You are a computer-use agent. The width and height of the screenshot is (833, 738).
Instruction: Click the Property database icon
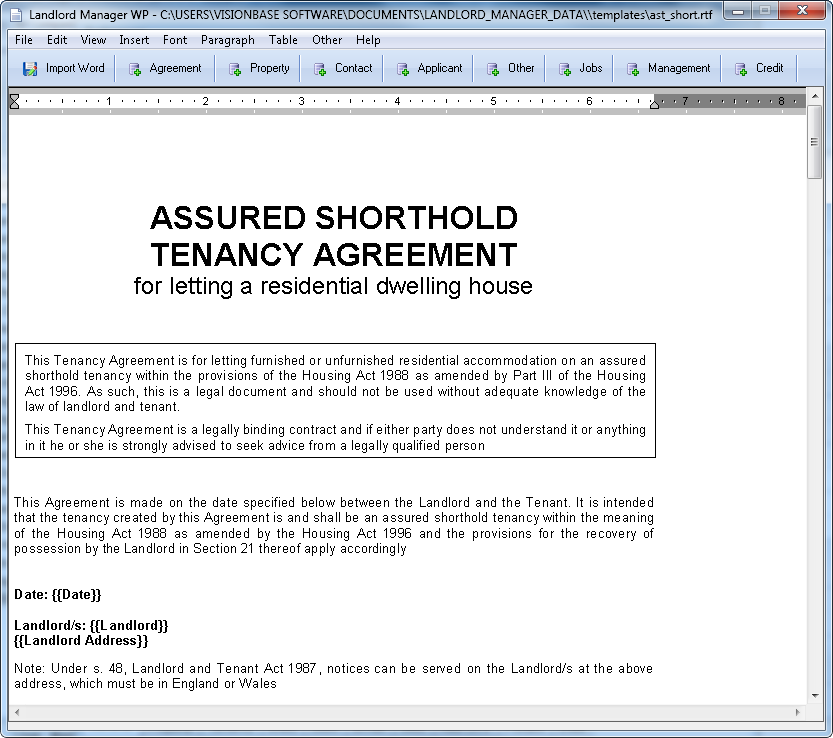(x=235, y=69)
